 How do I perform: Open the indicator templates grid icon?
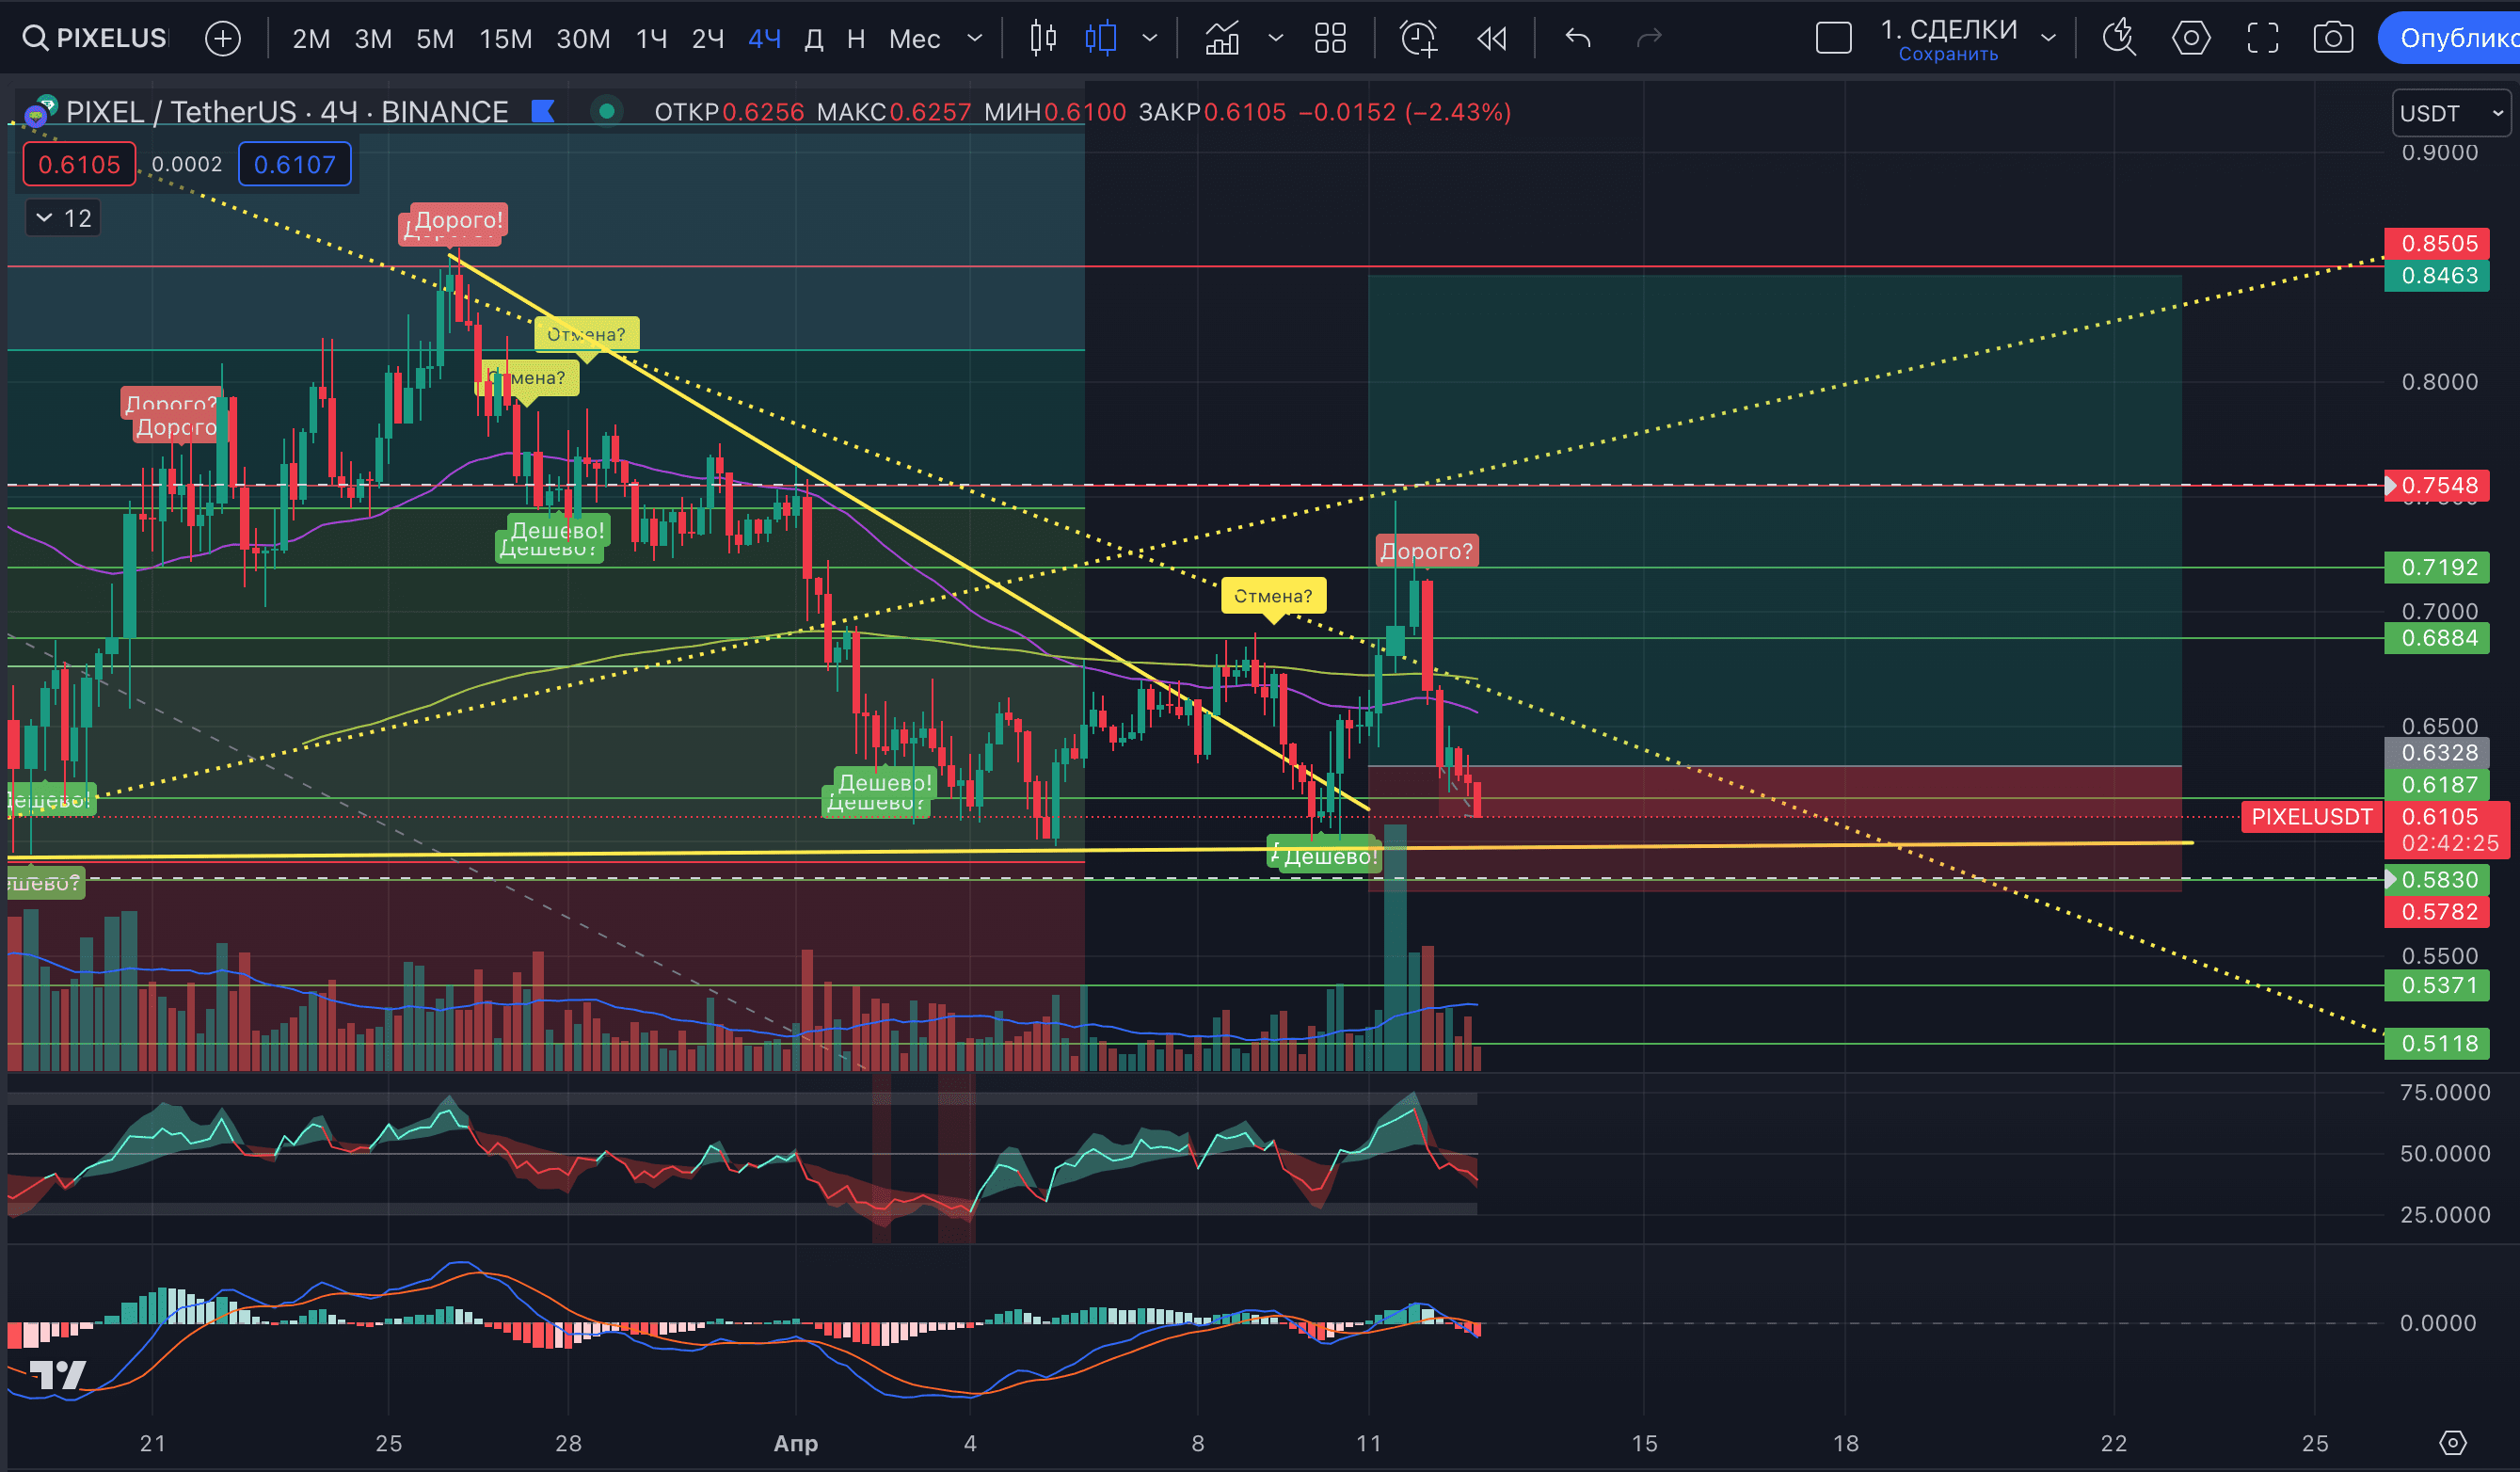coord(1330,39)
